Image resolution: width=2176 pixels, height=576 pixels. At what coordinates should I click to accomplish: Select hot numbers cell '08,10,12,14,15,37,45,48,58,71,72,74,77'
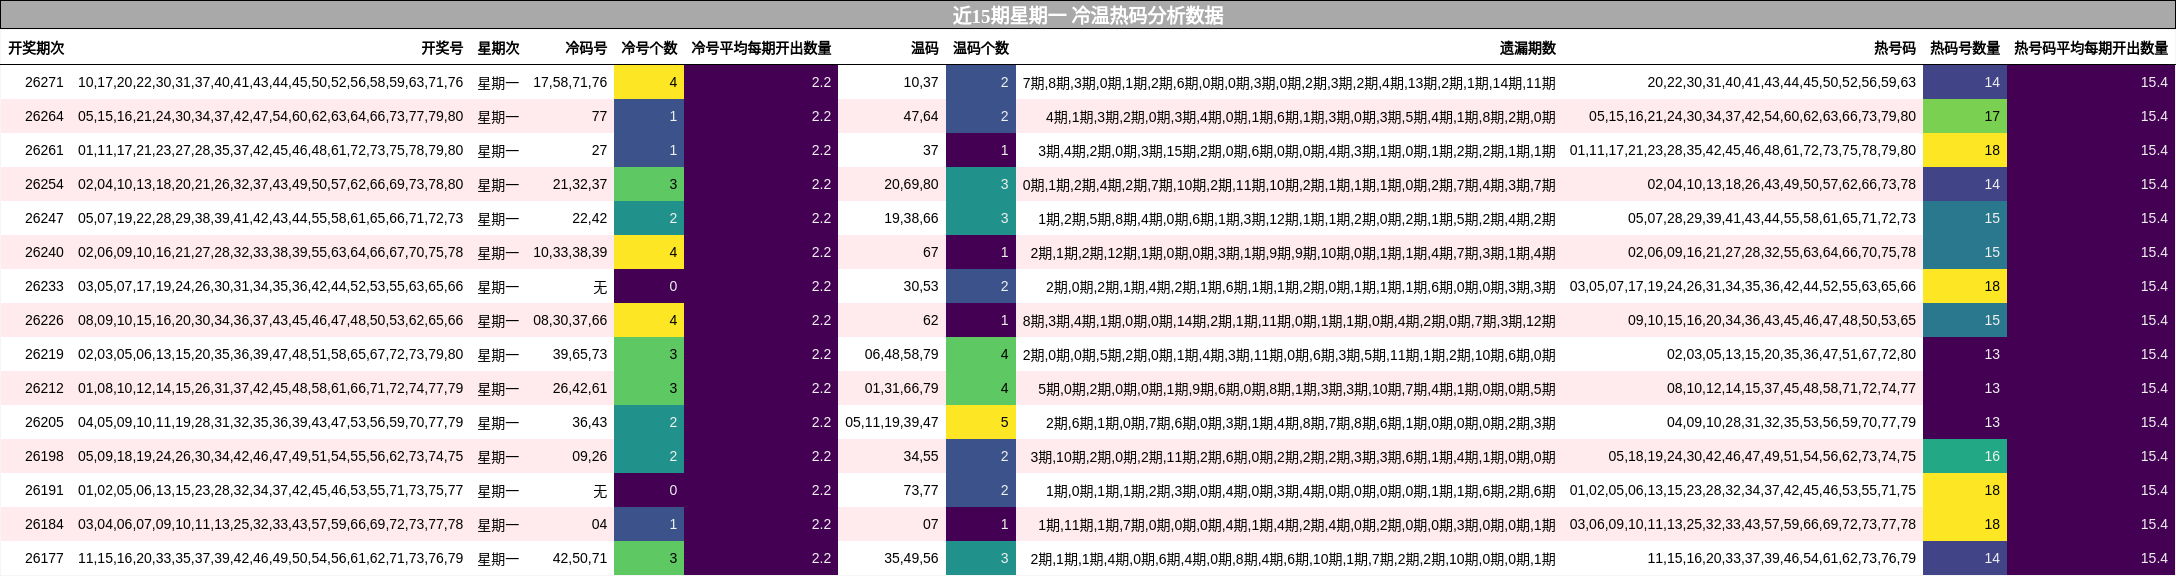point(1791,388)
